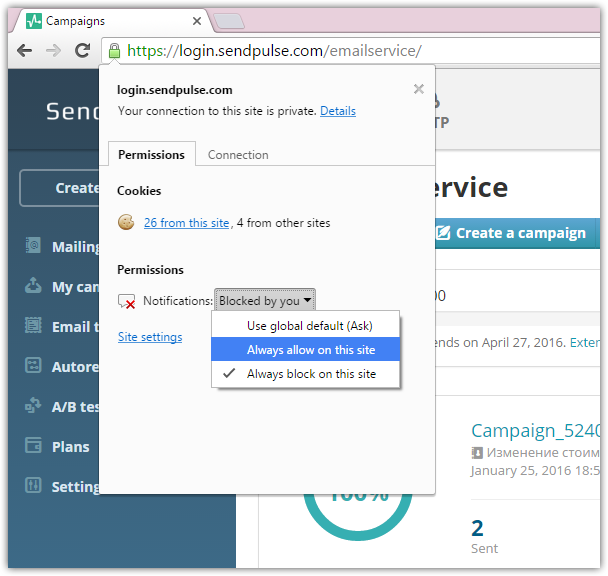
Task: Go back with the browser back arrow
Action: click(24, 50)
